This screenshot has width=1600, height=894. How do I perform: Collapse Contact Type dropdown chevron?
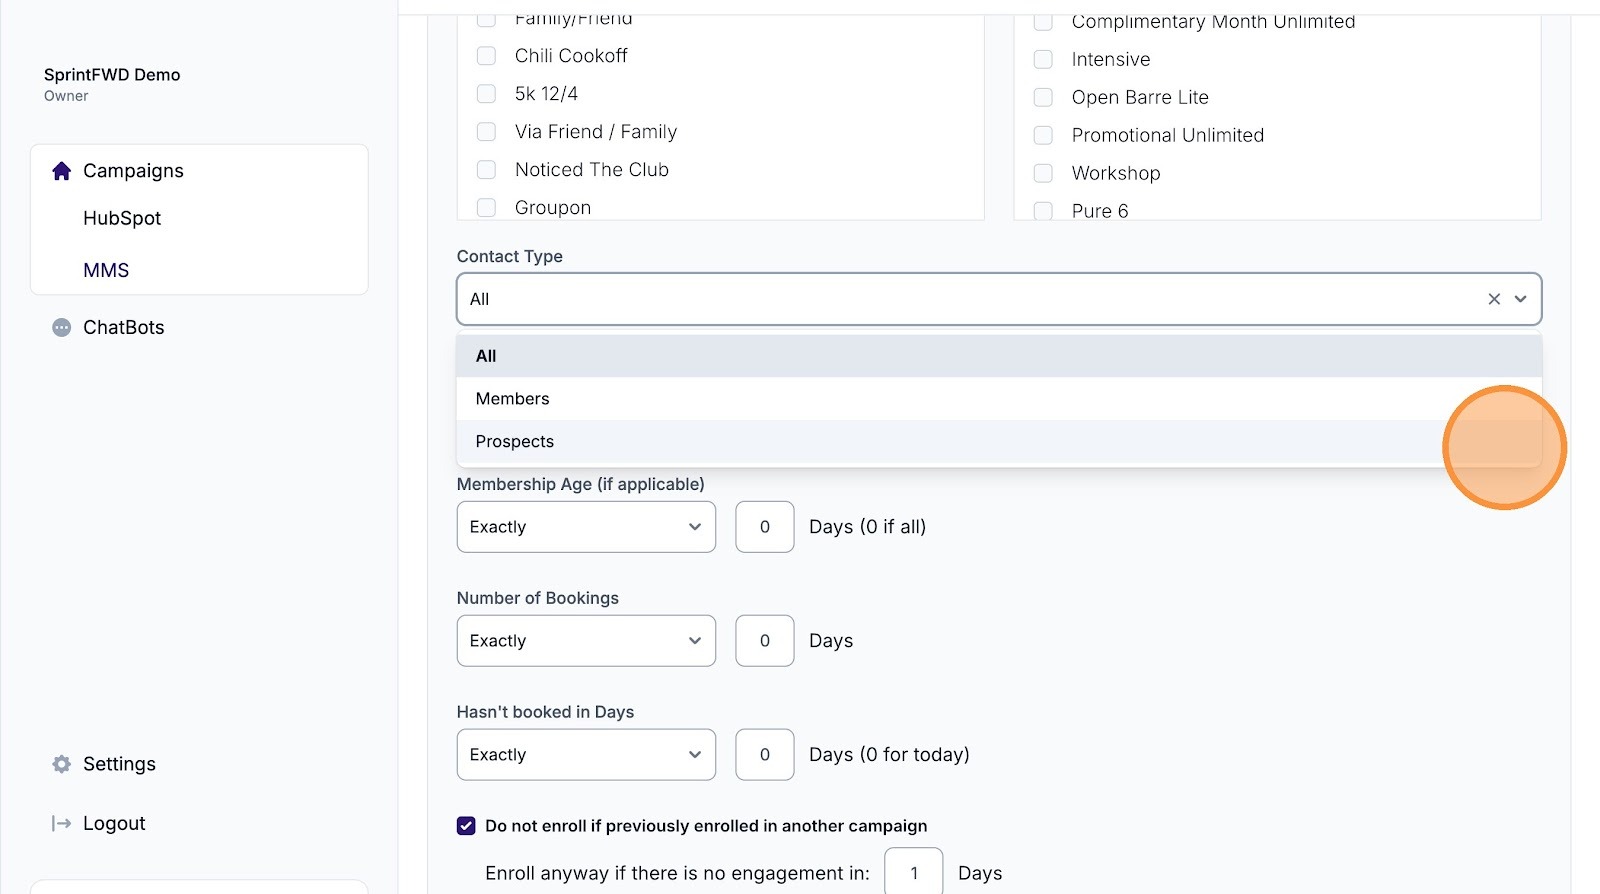tap(1521, 299)
